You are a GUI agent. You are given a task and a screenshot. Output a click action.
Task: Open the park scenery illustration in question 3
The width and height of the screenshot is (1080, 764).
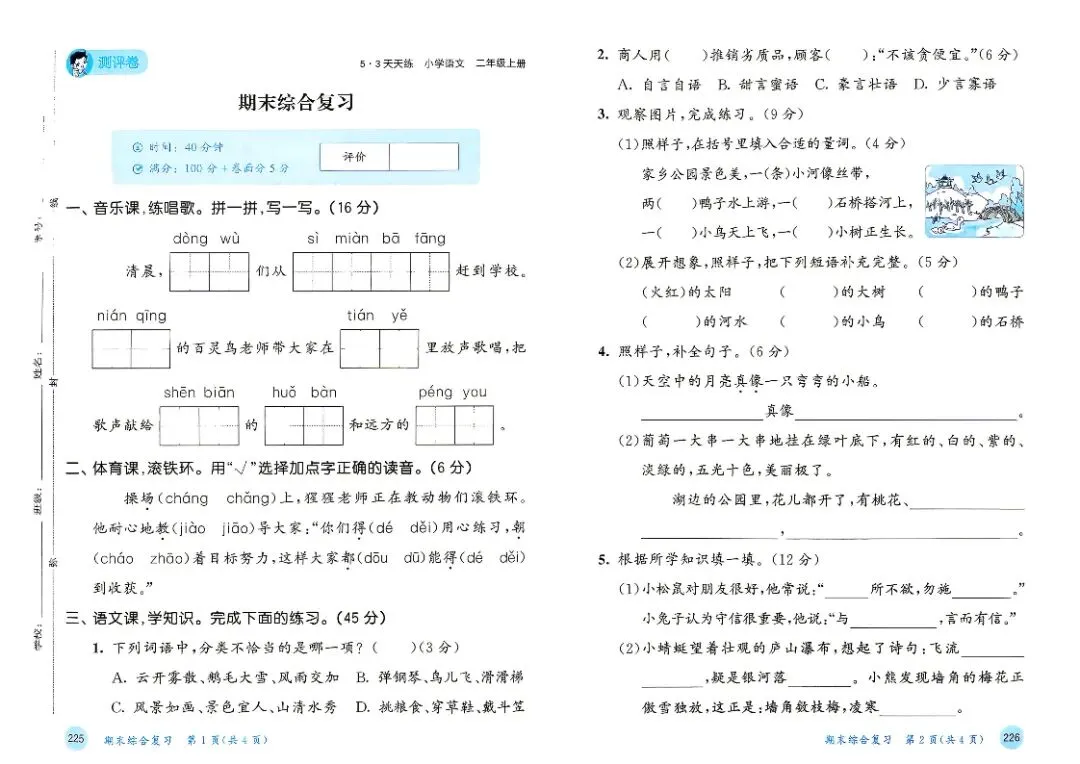click(974, 202)
